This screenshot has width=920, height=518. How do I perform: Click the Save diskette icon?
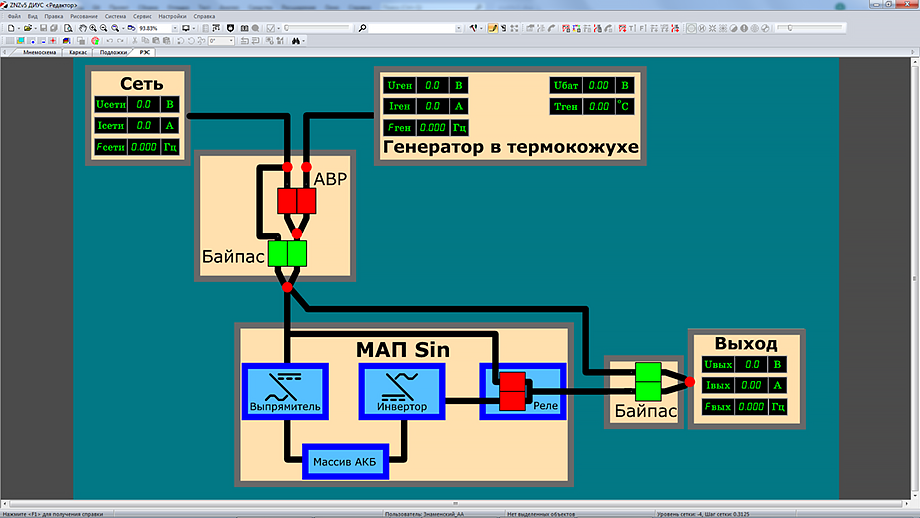tap(43, 28)
